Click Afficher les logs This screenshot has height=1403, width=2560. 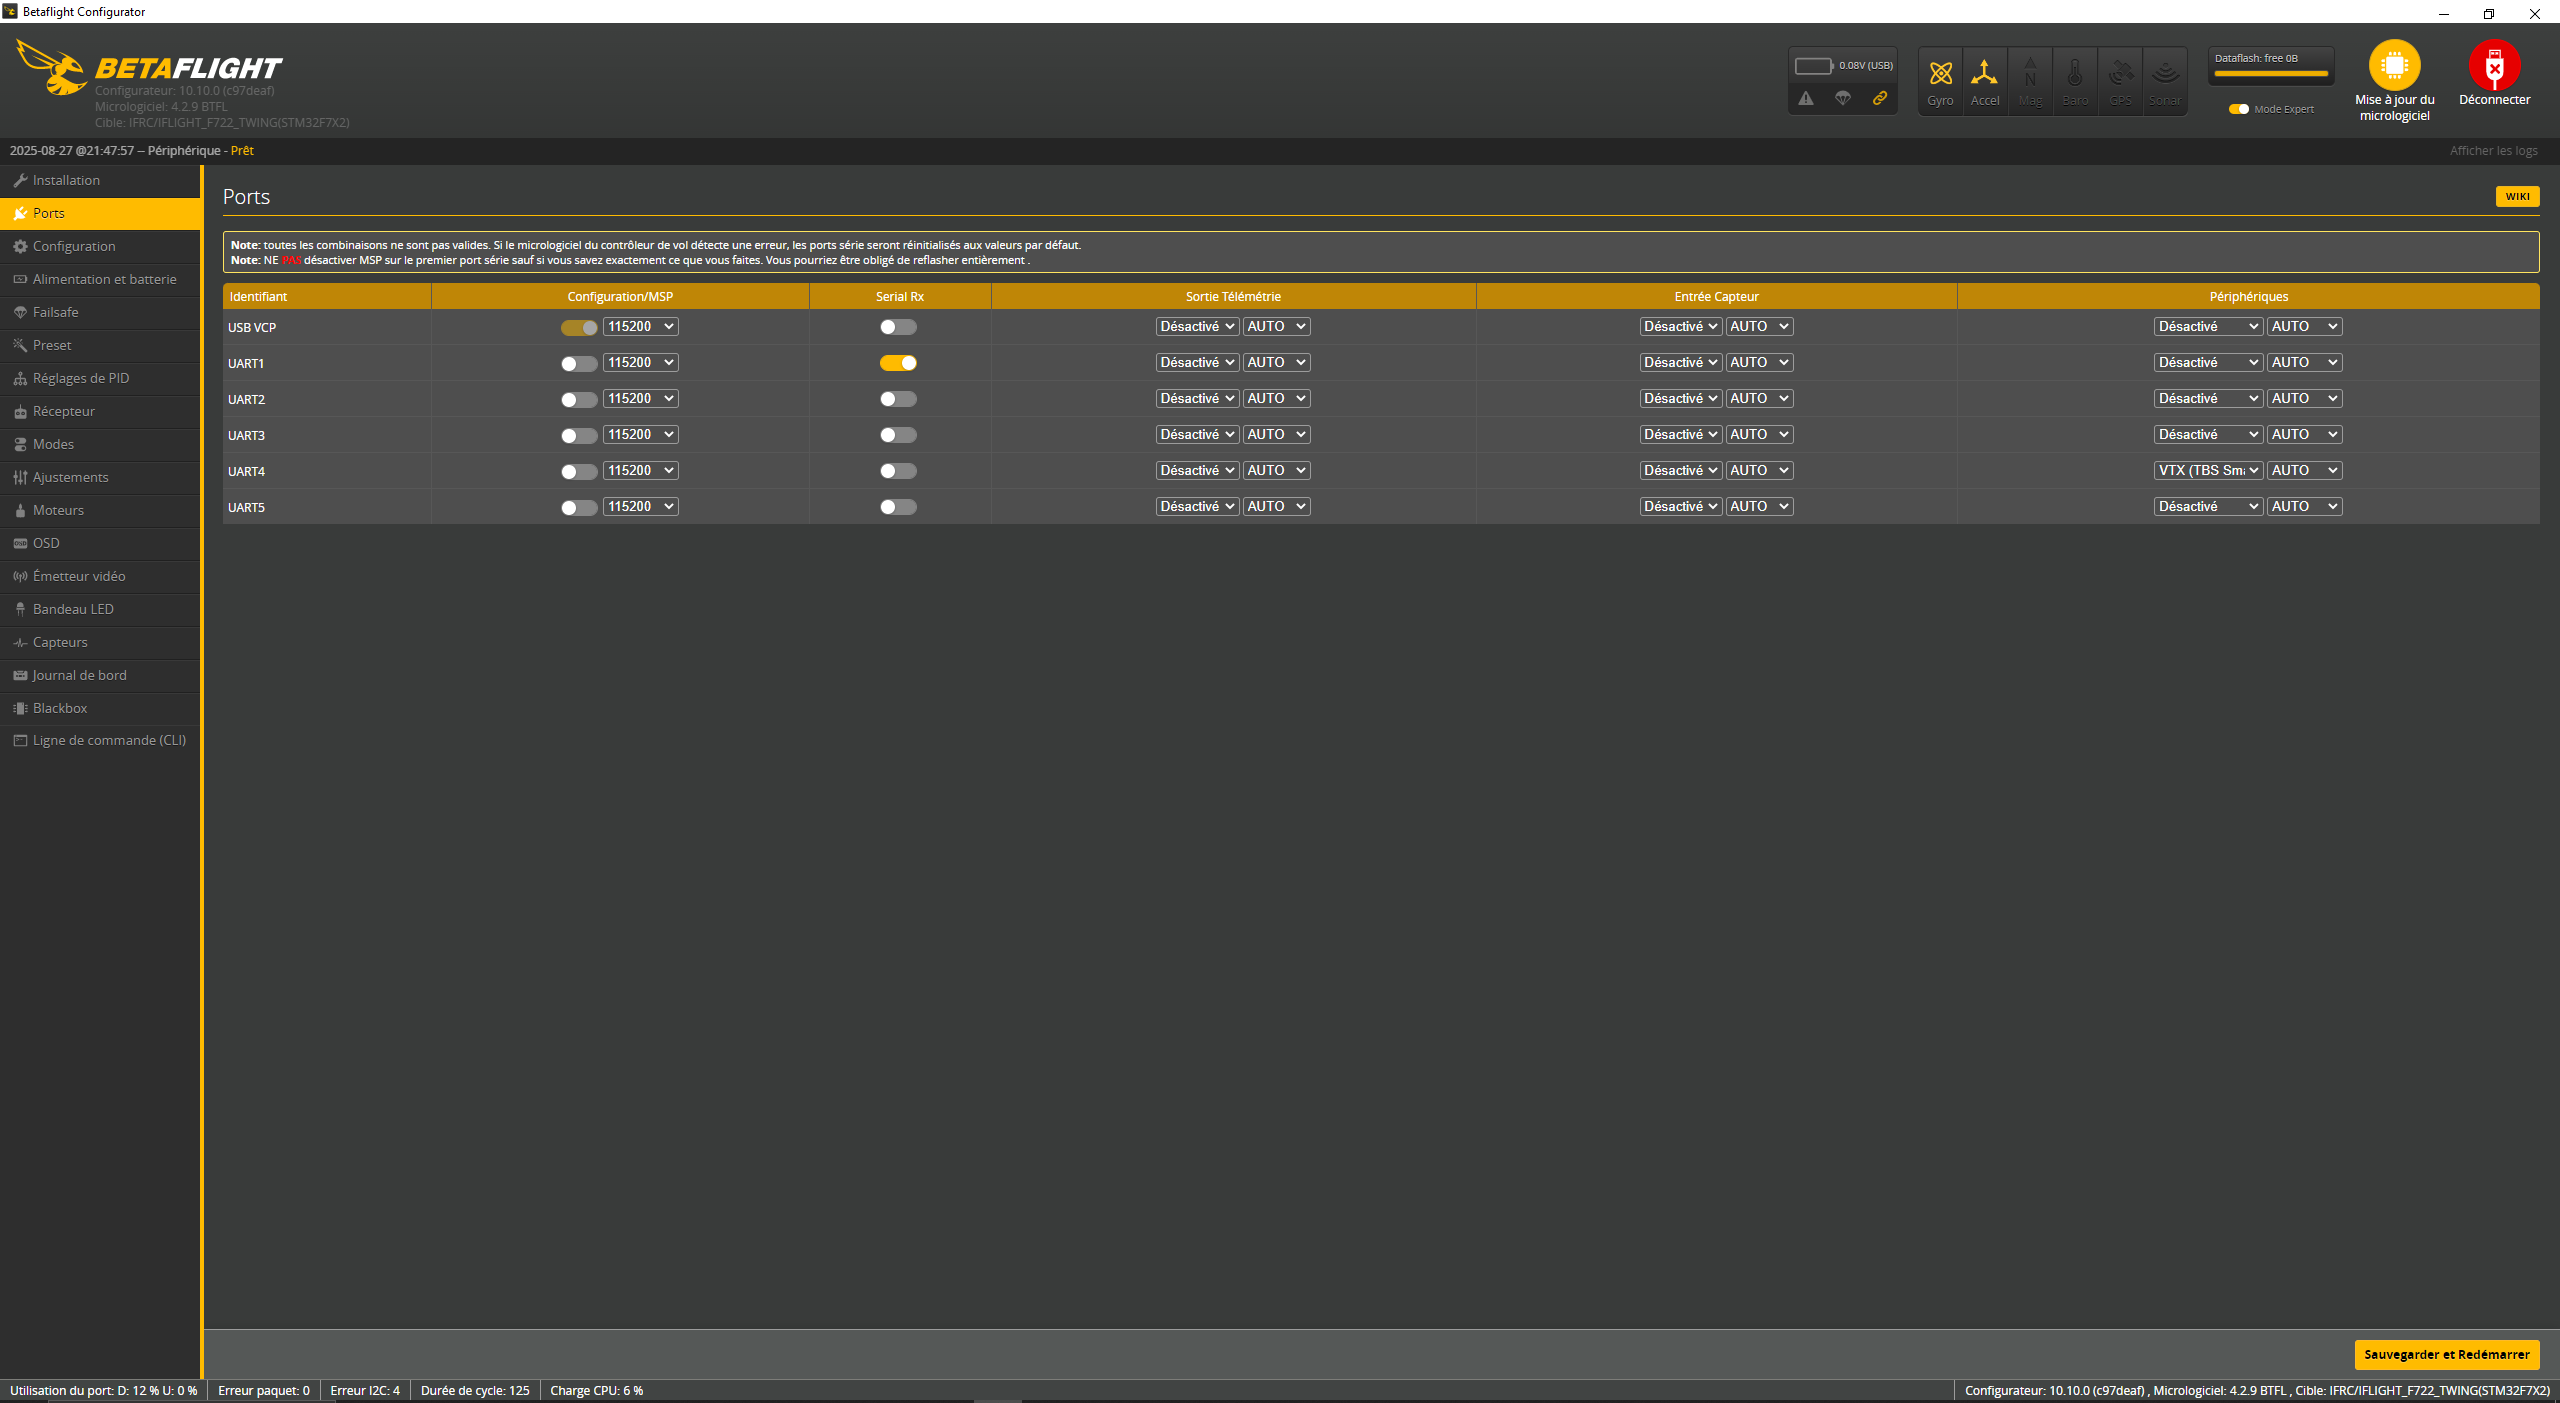(2493, 151)
